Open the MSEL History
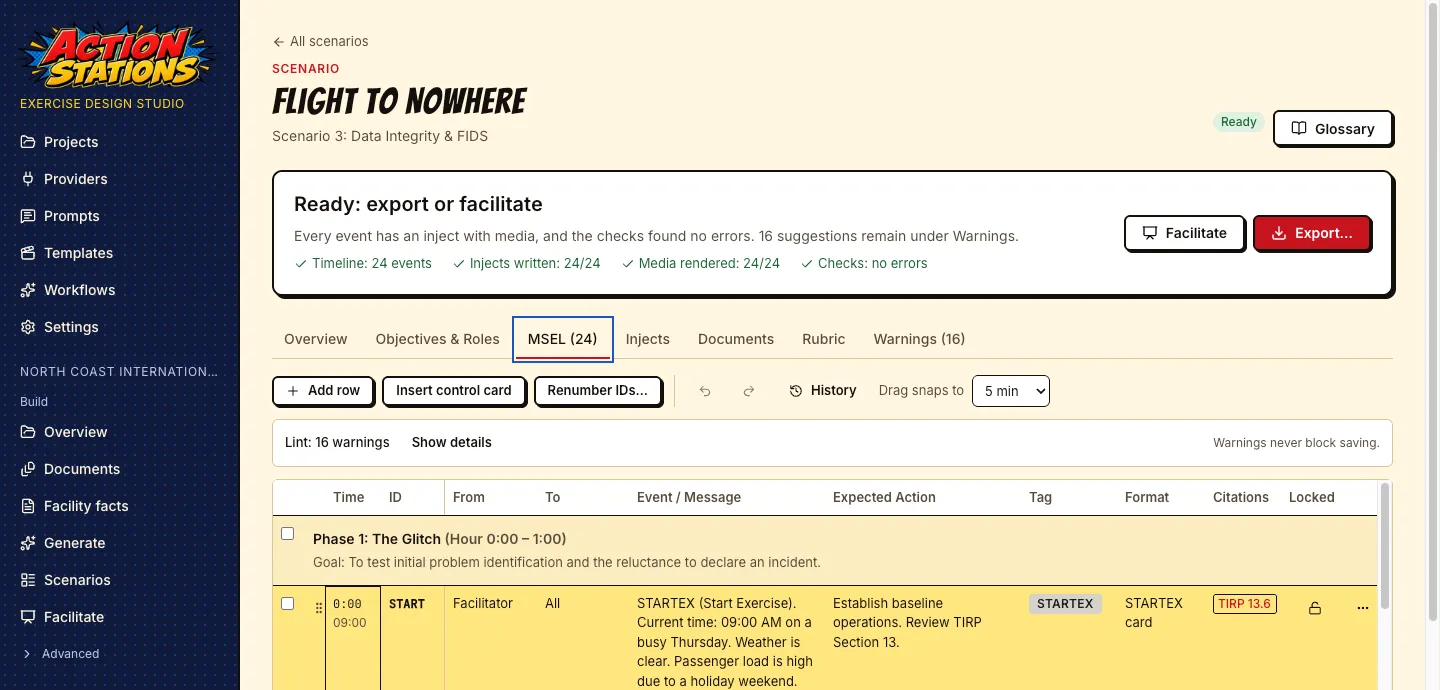1440x690 pixels. (x=823, y=391)
